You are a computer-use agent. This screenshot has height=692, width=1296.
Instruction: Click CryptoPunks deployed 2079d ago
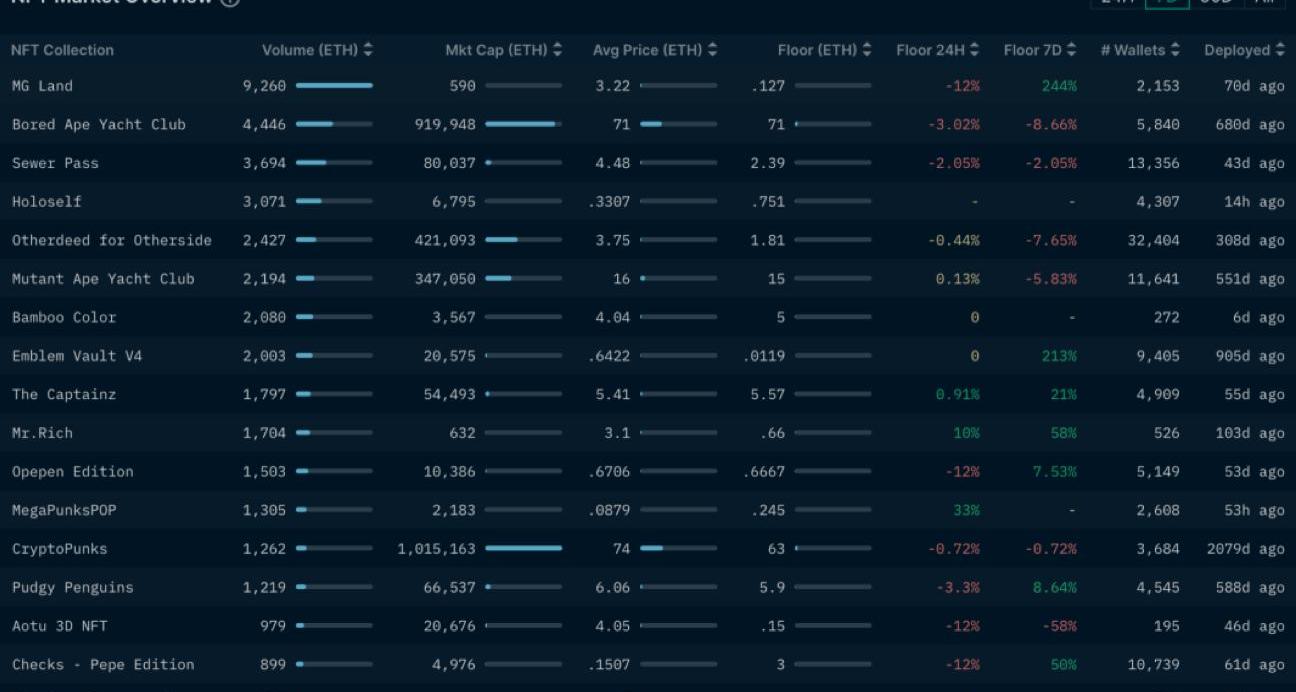point(1246,549)
